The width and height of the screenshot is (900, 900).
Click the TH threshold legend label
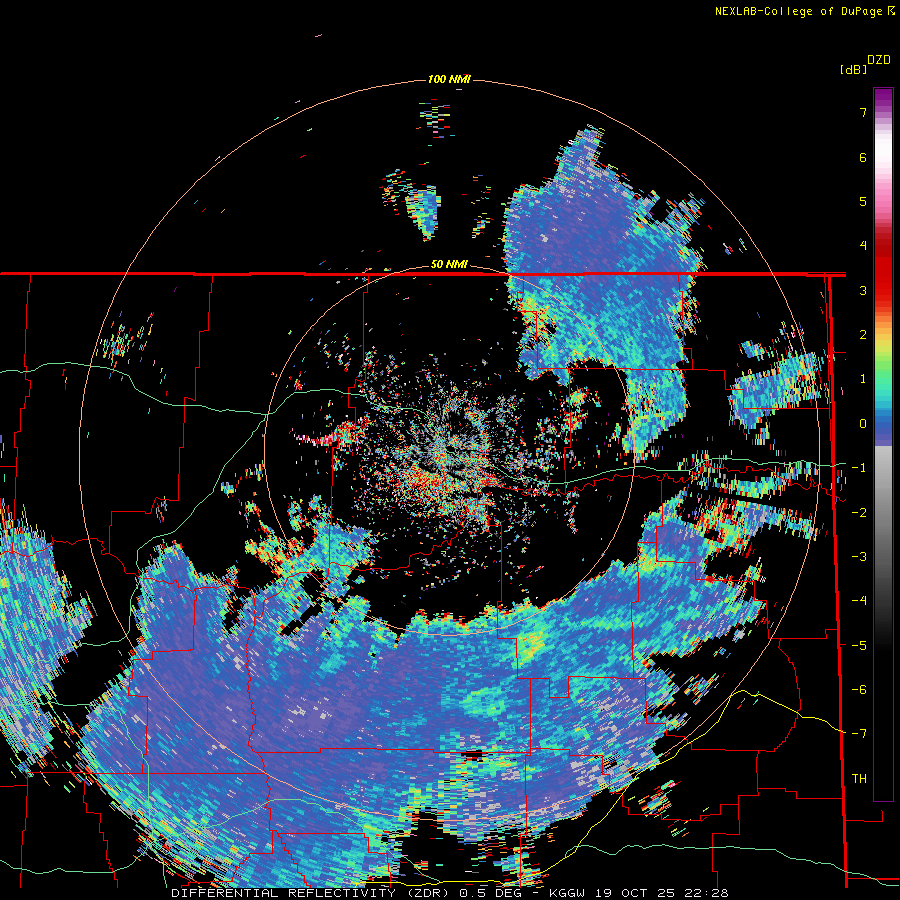859,778
